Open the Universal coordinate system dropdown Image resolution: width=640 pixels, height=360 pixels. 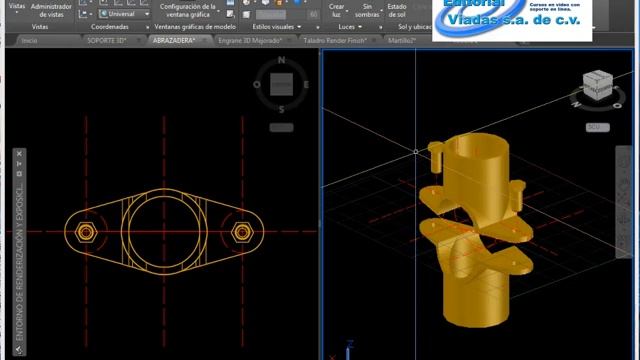pyautogui.click(x=124, y=14)
